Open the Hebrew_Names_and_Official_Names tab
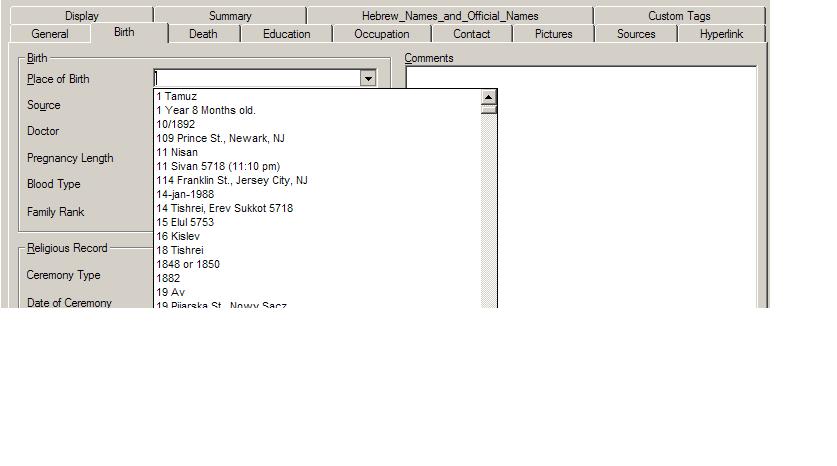 [450, 16]
